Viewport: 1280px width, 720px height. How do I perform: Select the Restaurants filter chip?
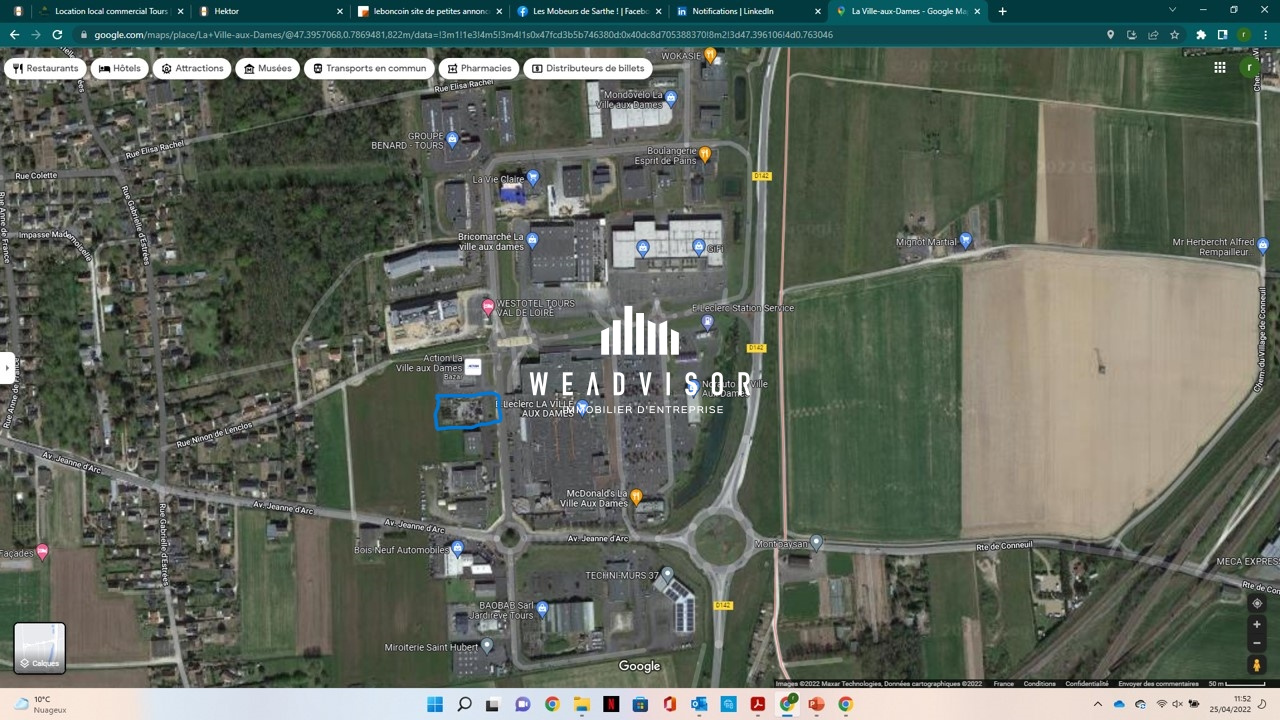46,69
